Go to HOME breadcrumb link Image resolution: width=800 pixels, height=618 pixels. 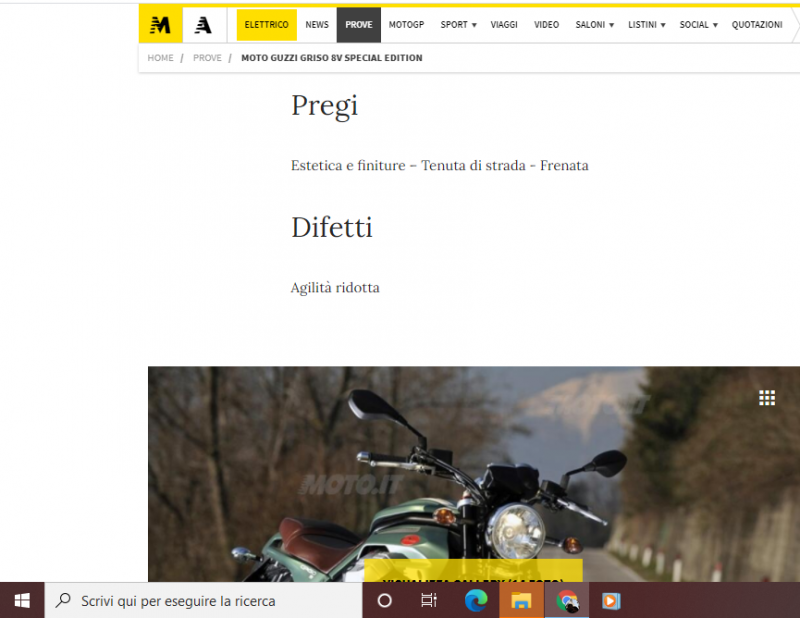point(160,58)
